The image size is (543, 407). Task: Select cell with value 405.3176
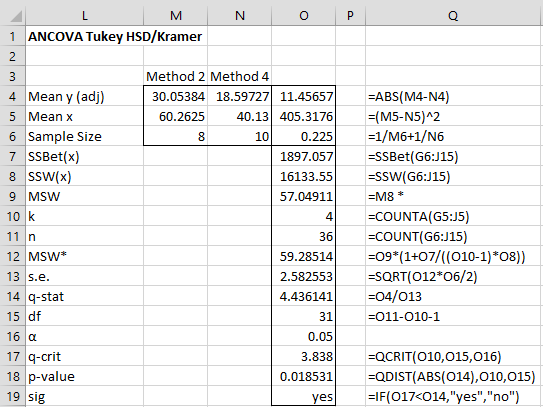303,116
